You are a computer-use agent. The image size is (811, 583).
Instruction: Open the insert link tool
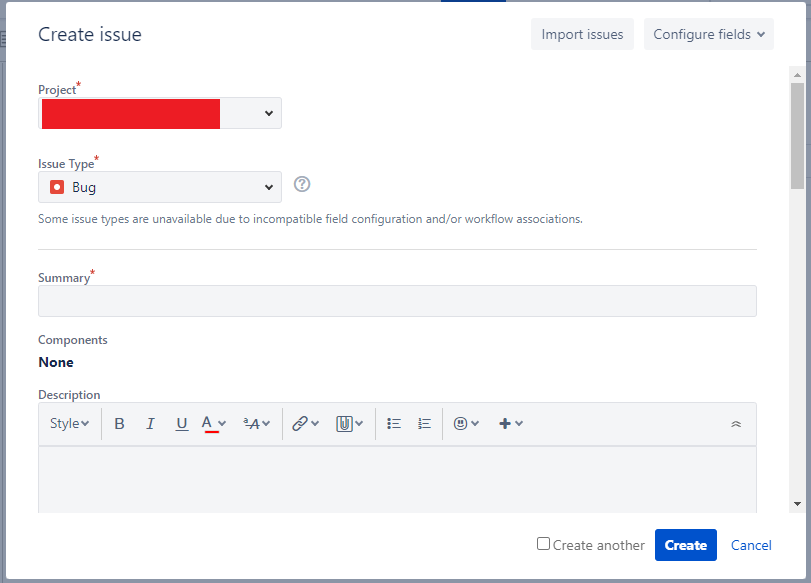[x=300, y=423]
